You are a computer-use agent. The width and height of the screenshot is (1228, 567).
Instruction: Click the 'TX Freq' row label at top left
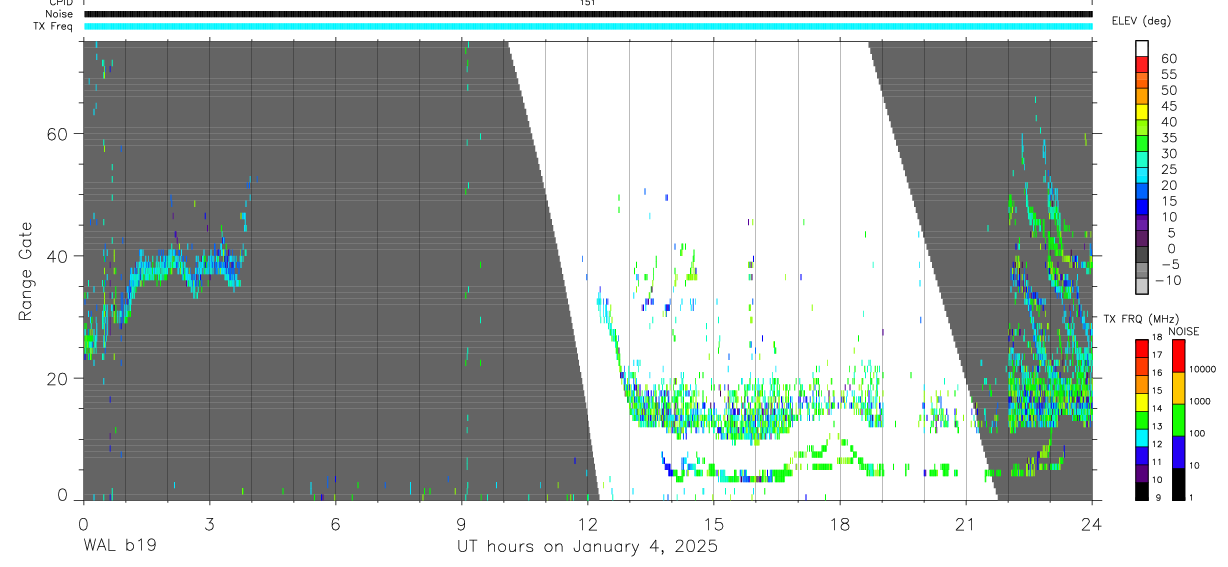54,26
